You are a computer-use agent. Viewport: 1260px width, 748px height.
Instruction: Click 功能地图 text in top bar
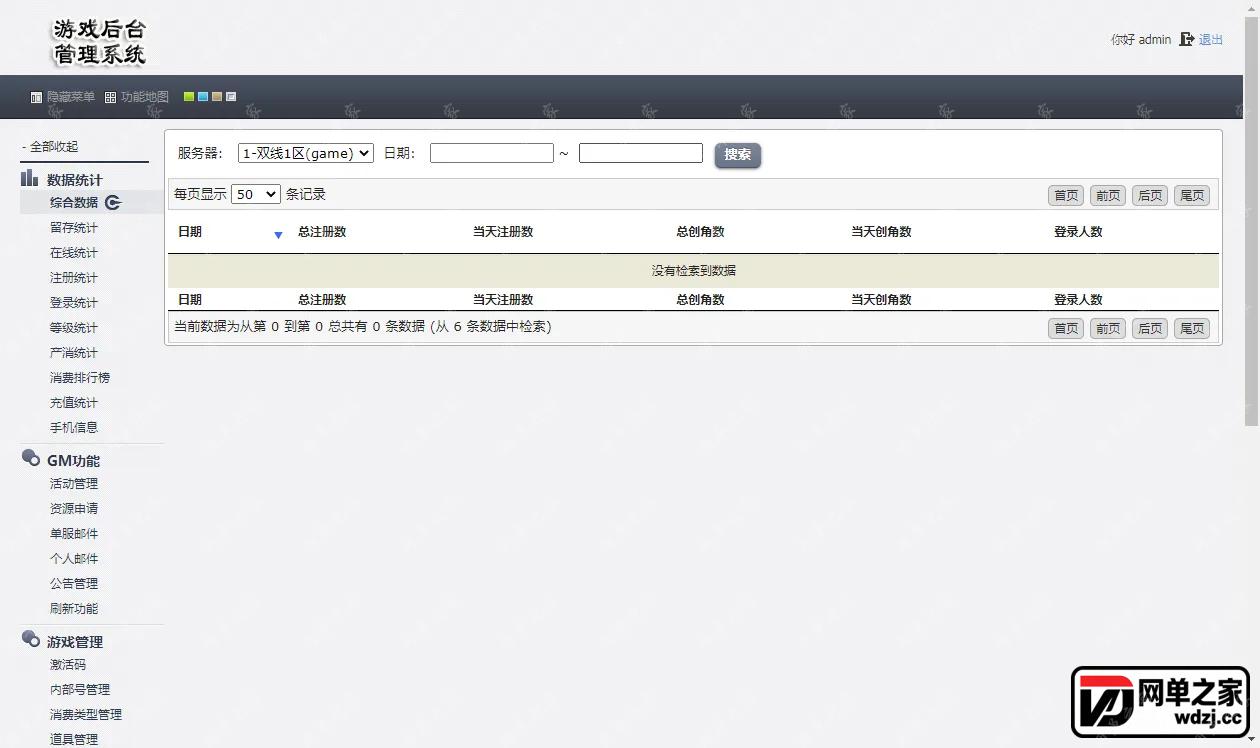coord(145,98)
